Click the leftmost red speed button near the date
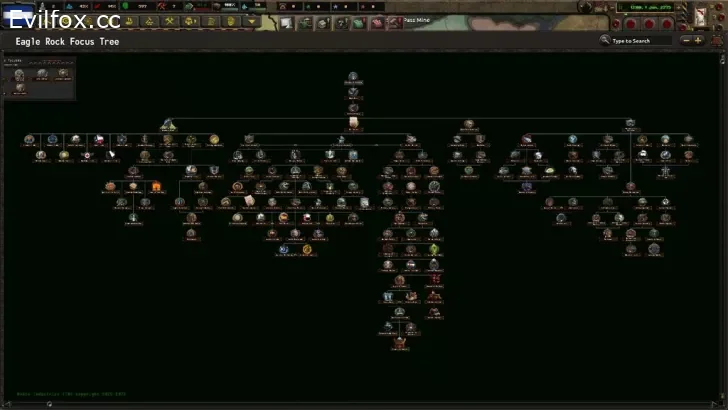This screenshot has height=410, width=728. (628, 22)
